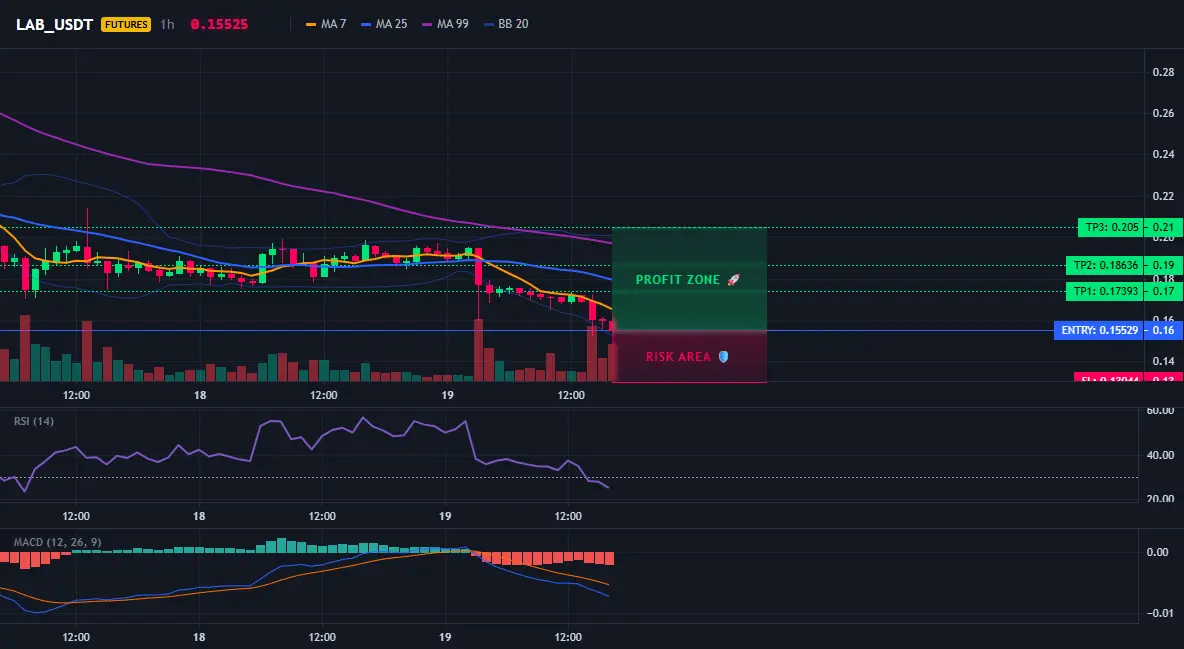Click the 0.28 price axis value
Image resolution: width=1184 pixels, height=649 pixels.
(x=1164, y=73)
